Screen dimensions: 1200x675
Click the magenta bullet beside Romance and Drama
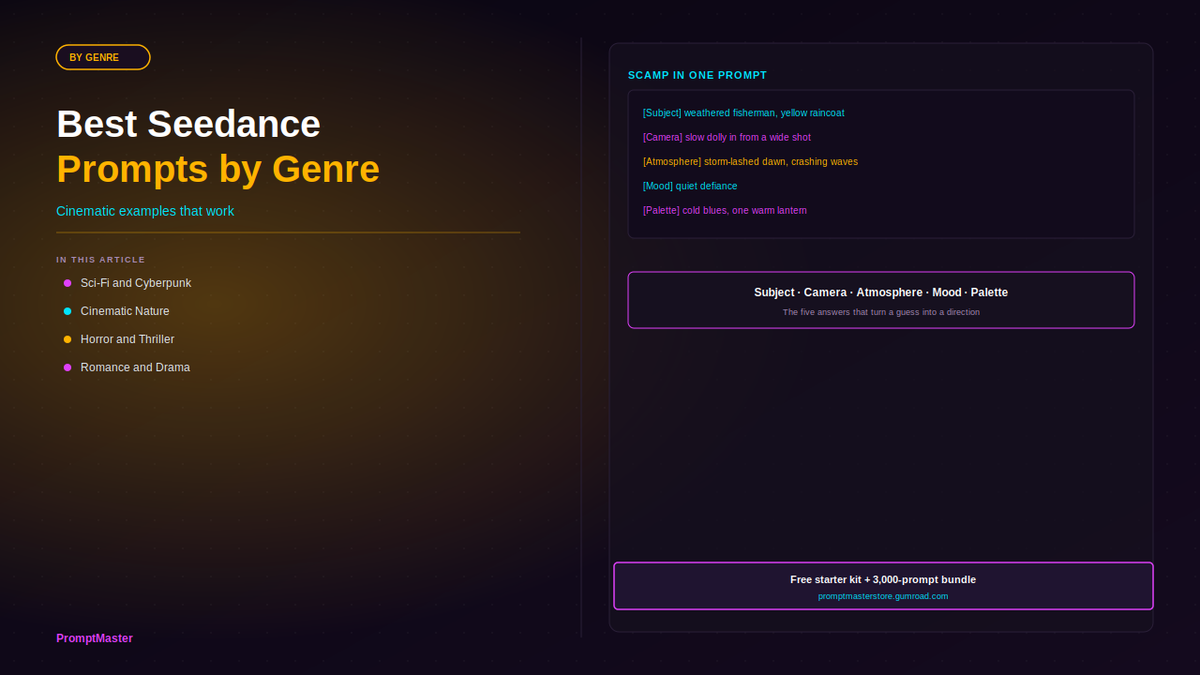[68, 367]
